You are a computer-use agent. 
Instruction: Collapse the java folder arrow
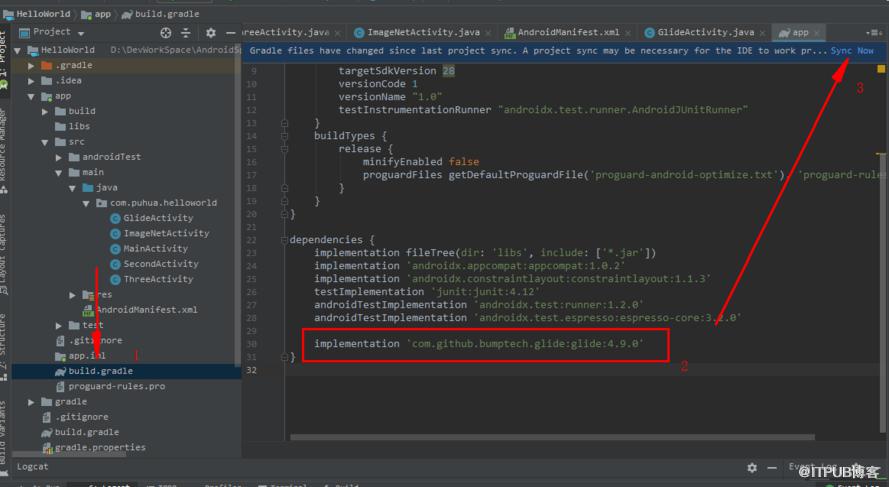pyautogui.click(x=73, y=189)
